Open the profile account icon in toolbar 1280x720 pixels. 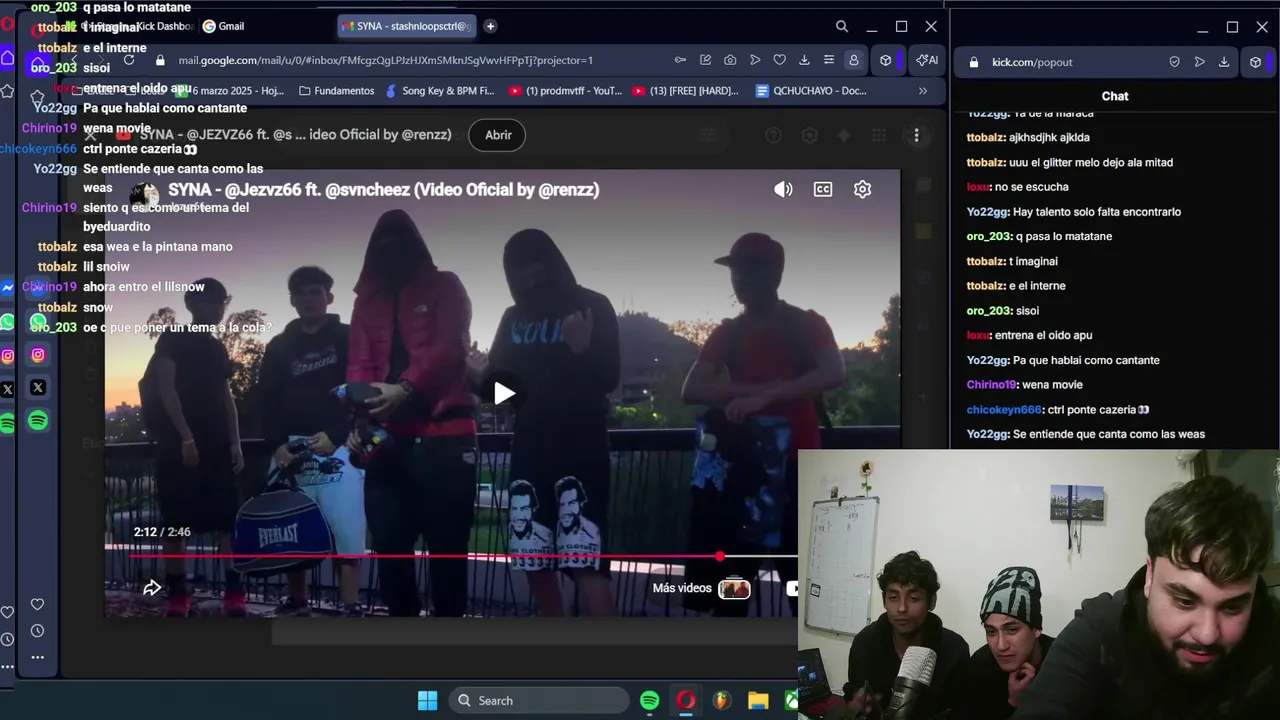853,60
